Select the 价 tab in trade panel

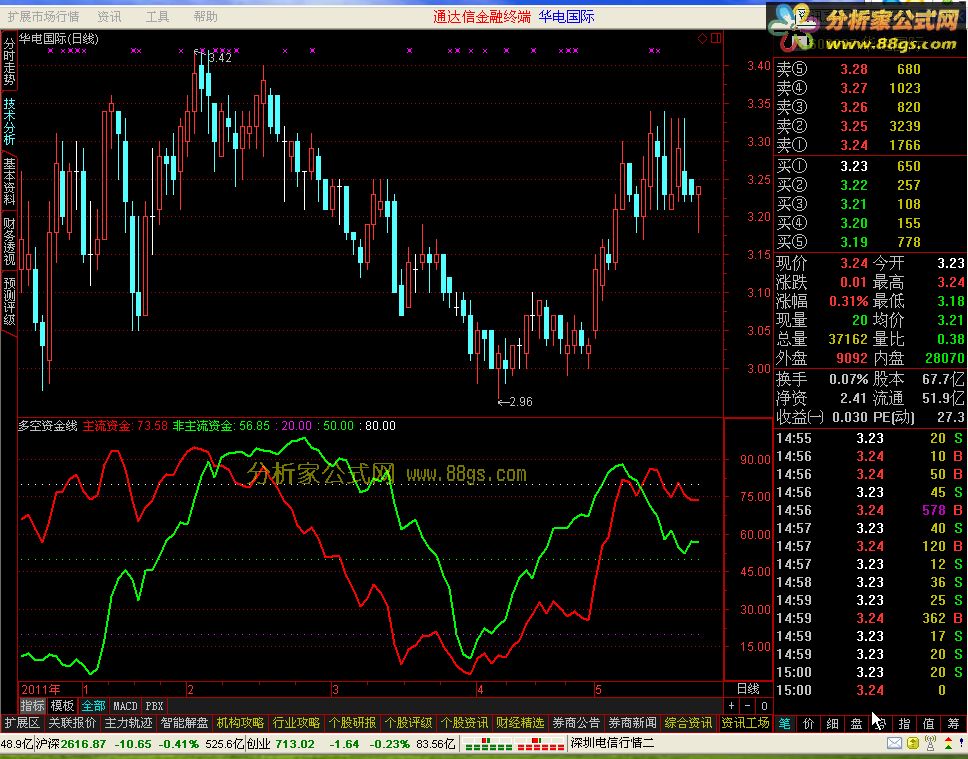click(x=808, y=723)
